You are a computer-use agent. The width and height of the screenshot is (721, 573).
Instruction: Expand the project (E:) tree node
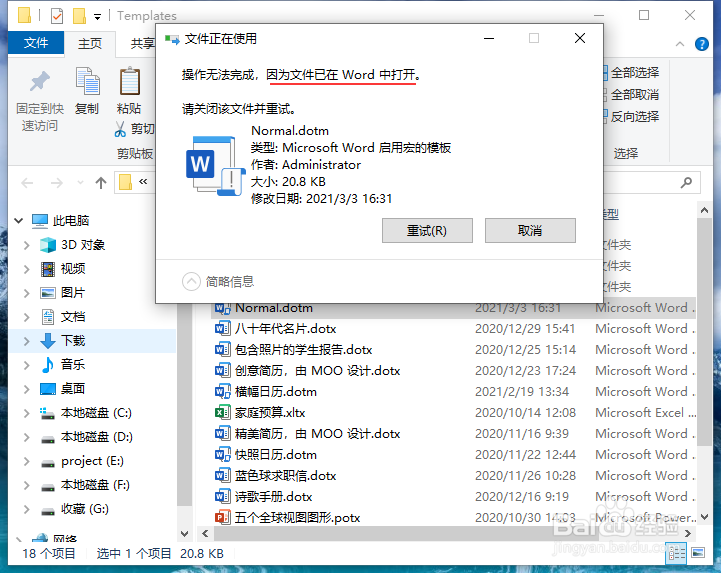tap(27, 461)
